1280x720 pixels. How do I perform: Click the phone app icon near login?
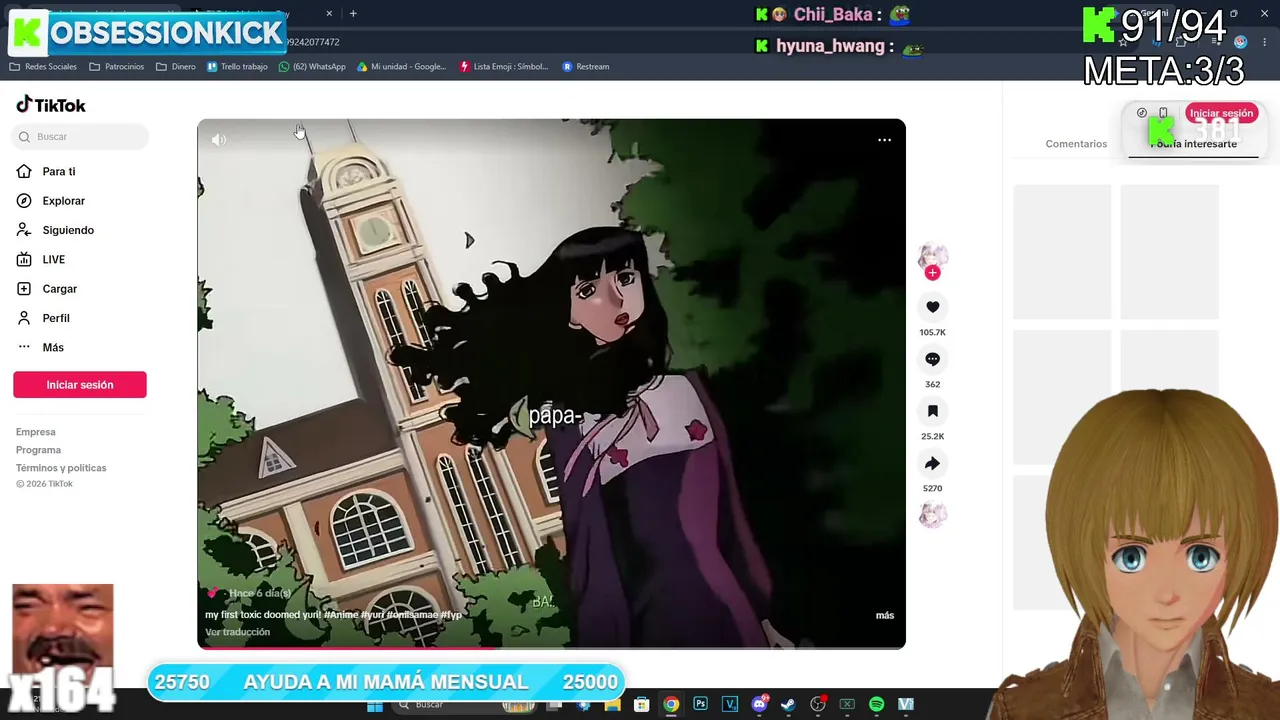1163,113
